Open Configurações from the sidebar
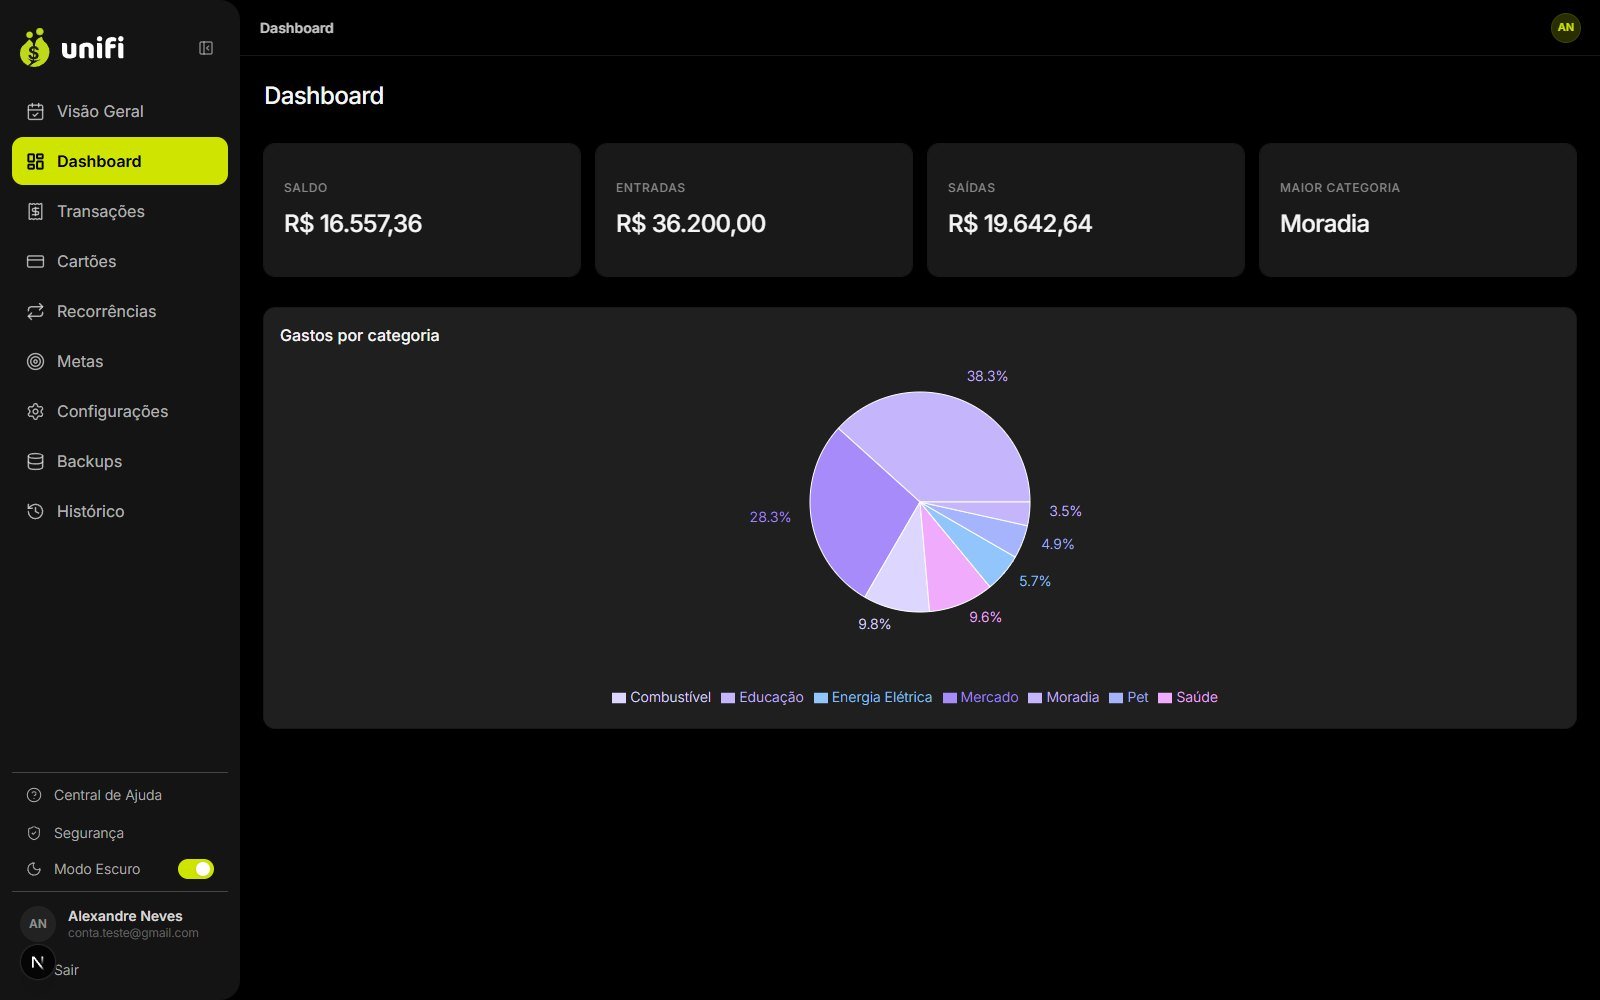Image resolution: width=1600 pixels, height=1000 pixels. coord(120,411)
